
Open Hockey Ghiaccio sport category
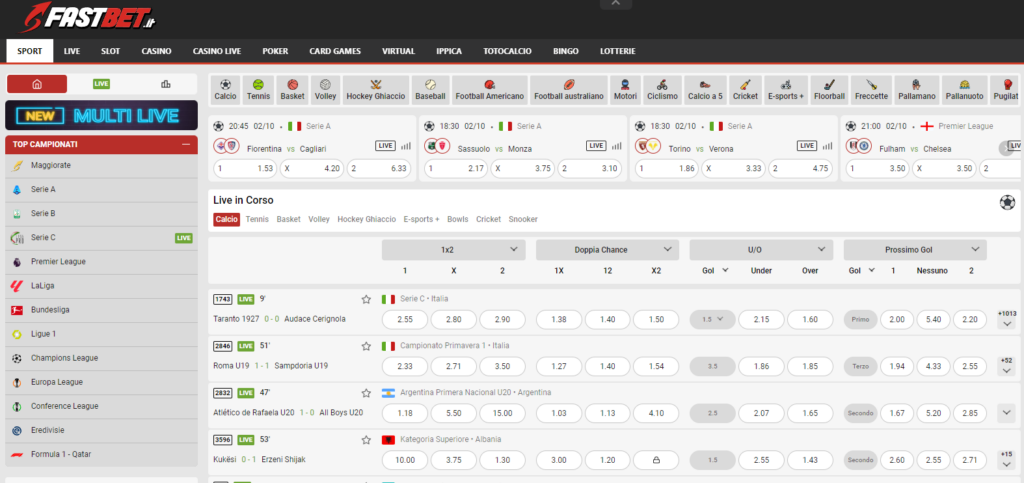(376, 90)
